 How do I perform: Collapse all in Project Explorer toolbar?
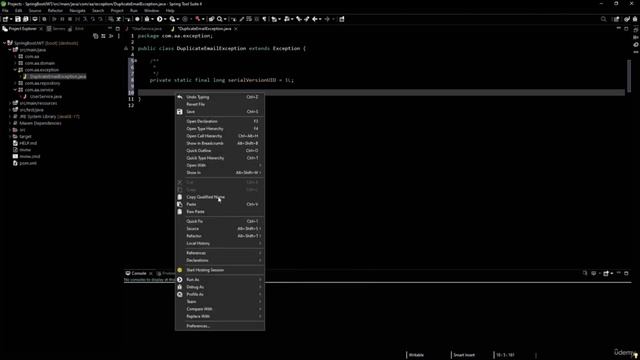point(96,36)
